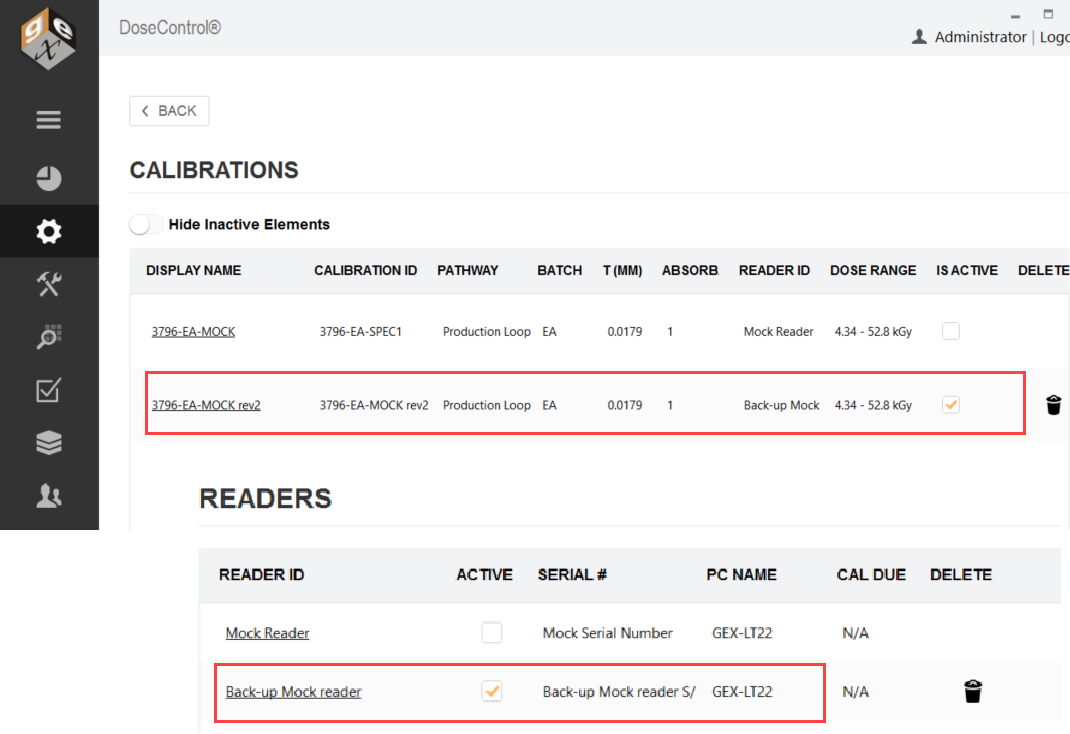Open the pie chart dashboard icon
This screenshot has width=1070, height=734.
pos(48,179)
